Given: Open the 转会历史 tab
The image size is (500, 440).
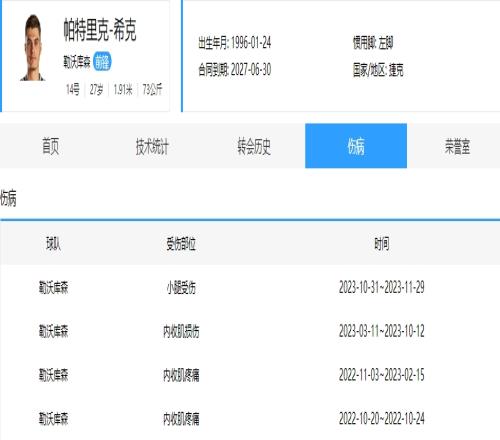Looking at the screenshot, I should coord(254,146).
